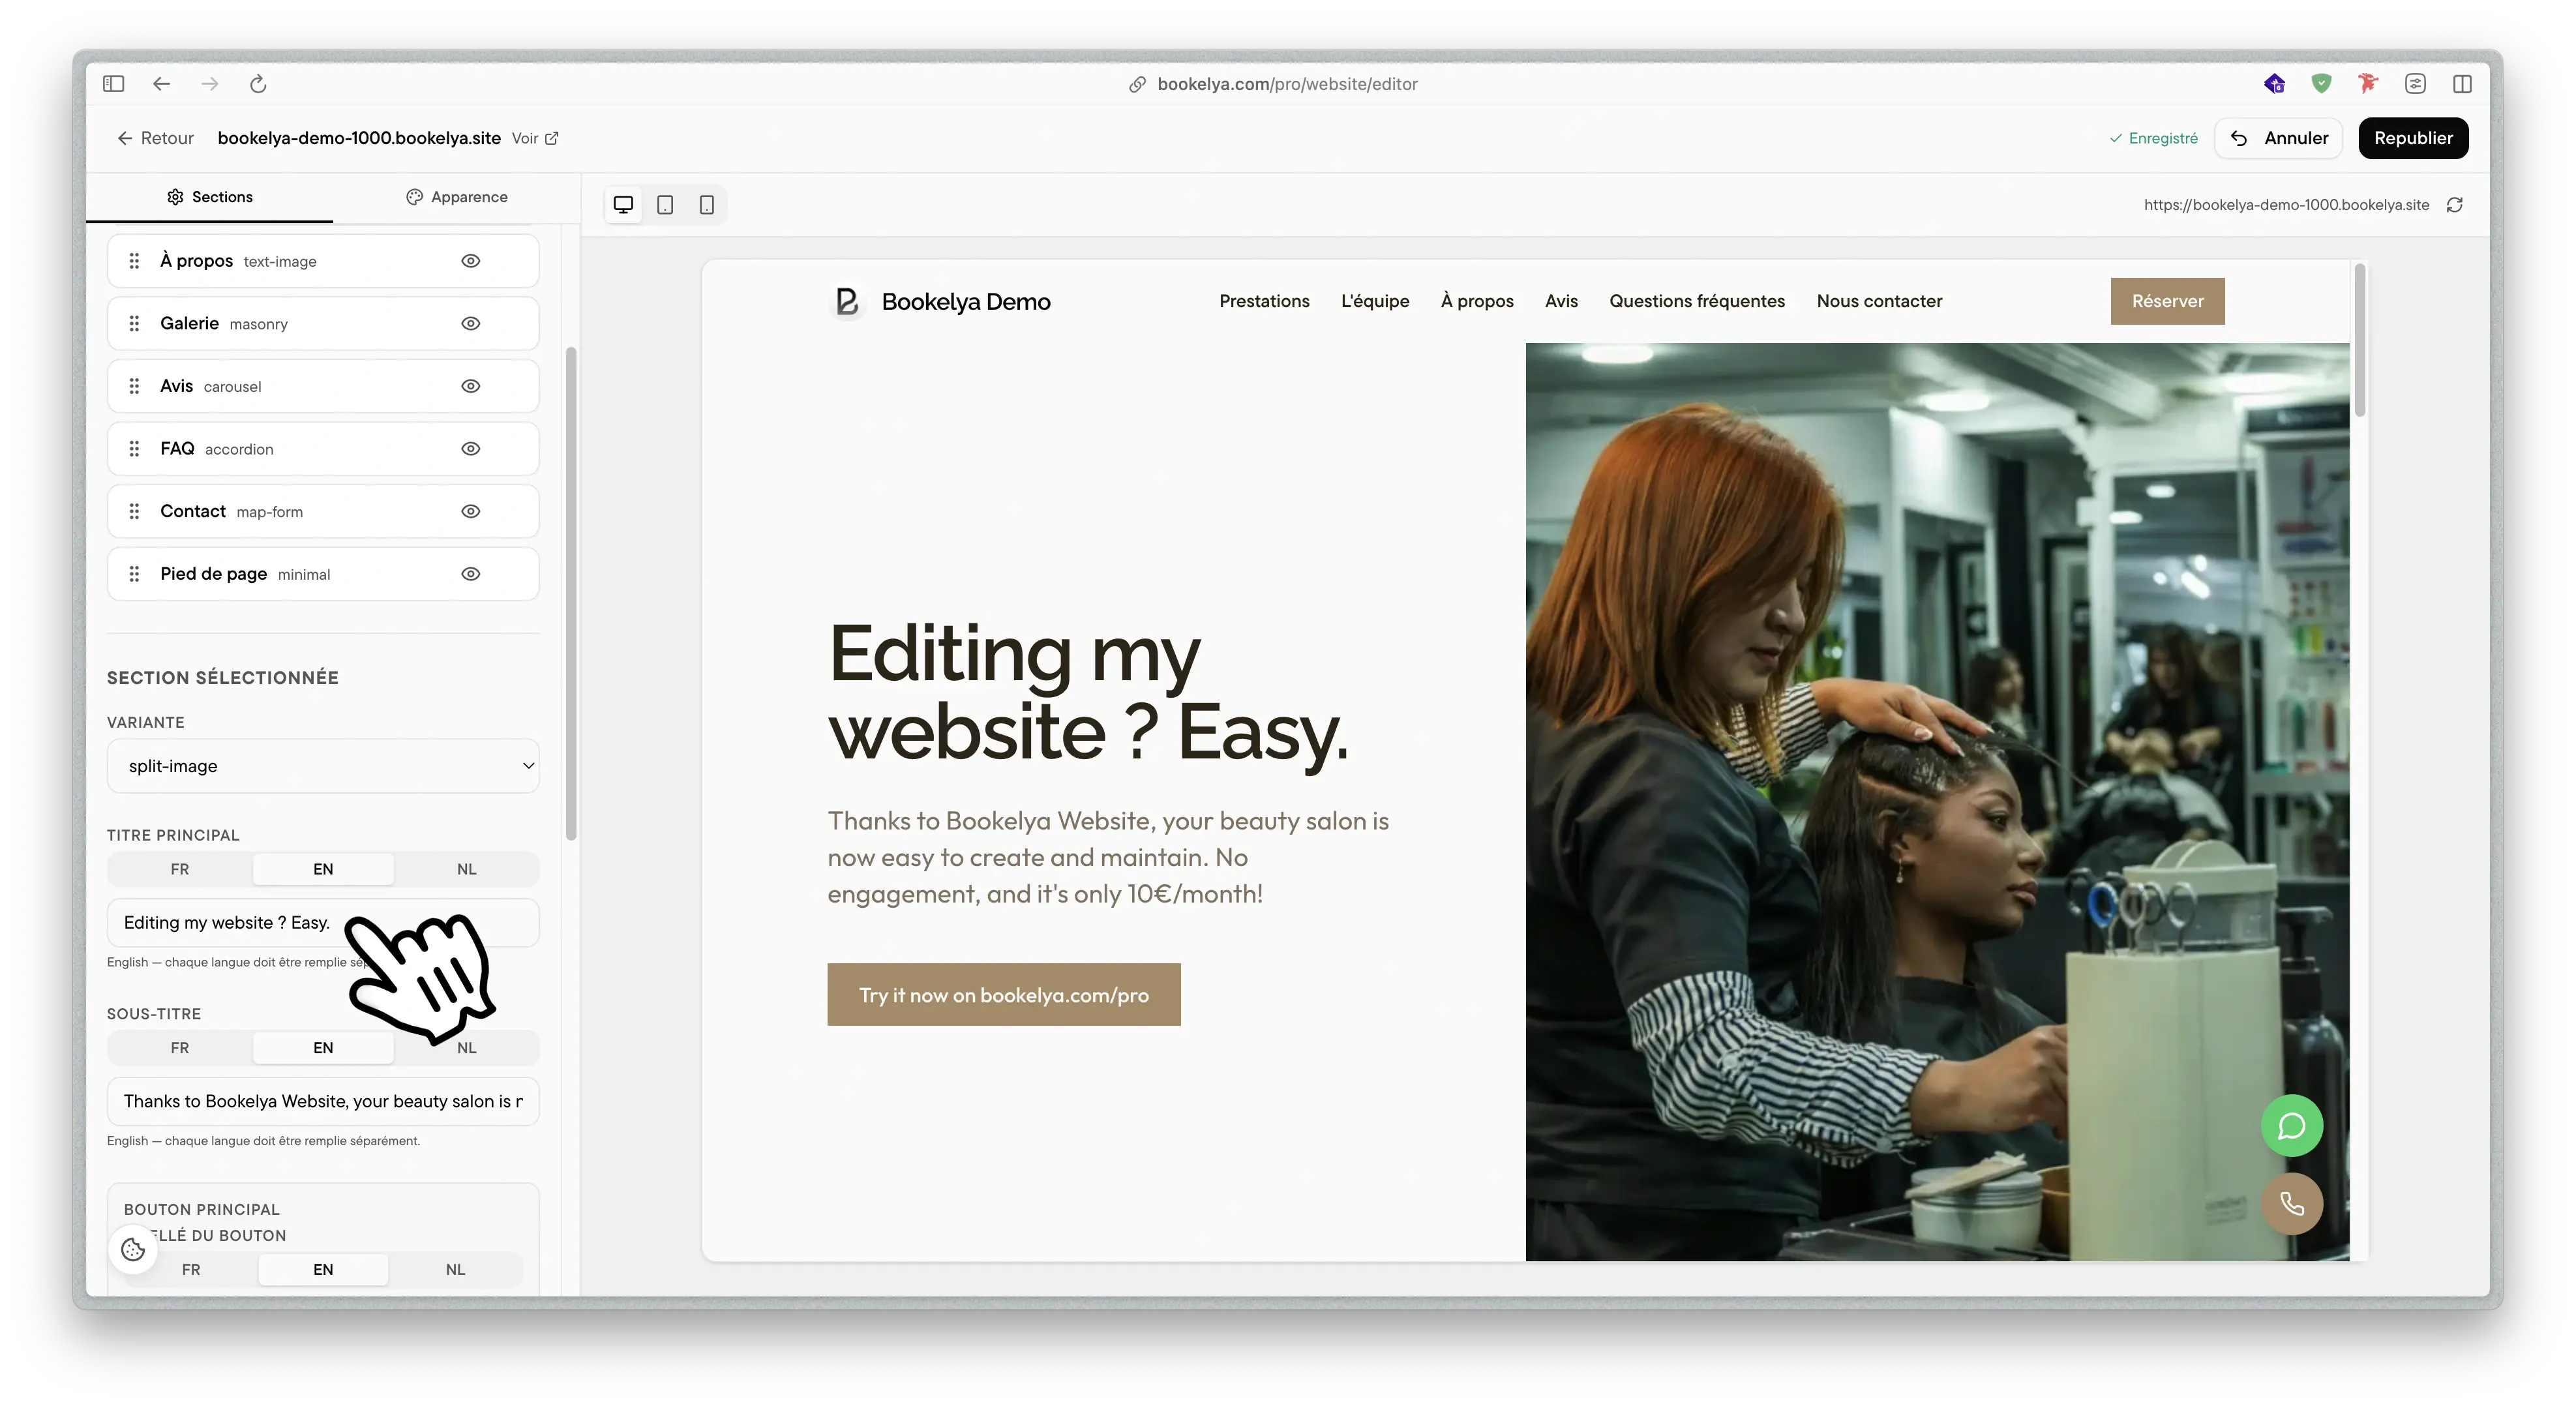Screen dimensions: 2576x1406
Task: Reload the page with the refresh icon
Action: tap(258, 84)
